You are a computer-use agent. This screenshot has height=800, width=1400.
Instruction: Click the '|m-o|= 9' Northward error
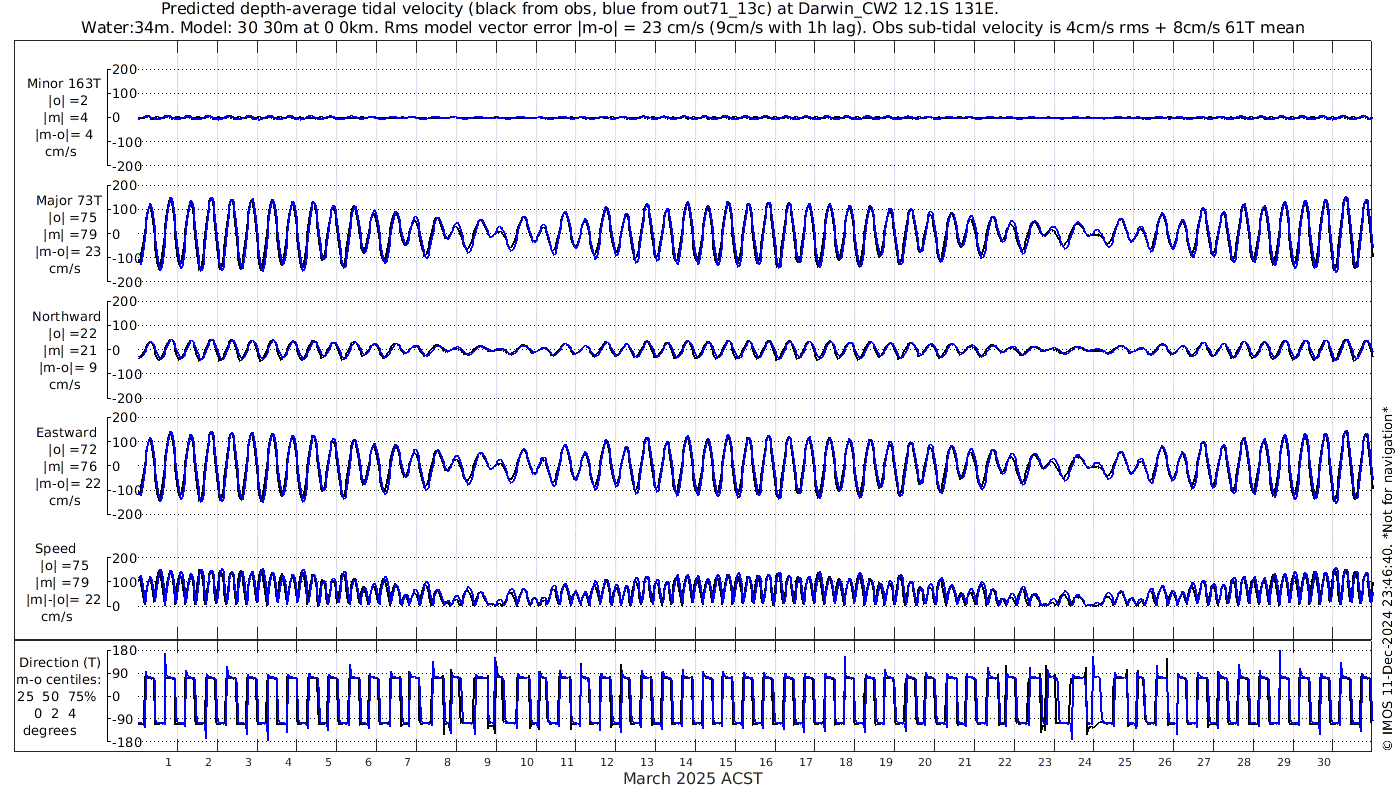[x=66, y=368]
